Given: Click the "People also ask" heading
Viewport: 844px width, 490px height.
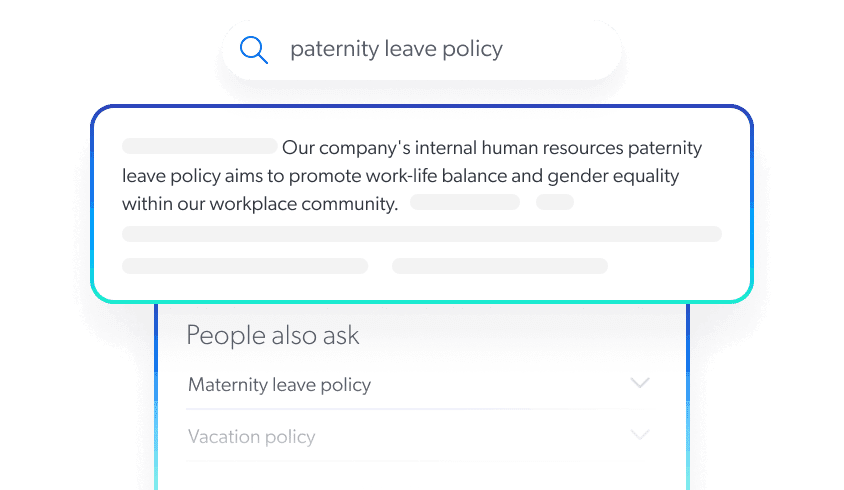Looking at the screenshot, I should 272,335.
